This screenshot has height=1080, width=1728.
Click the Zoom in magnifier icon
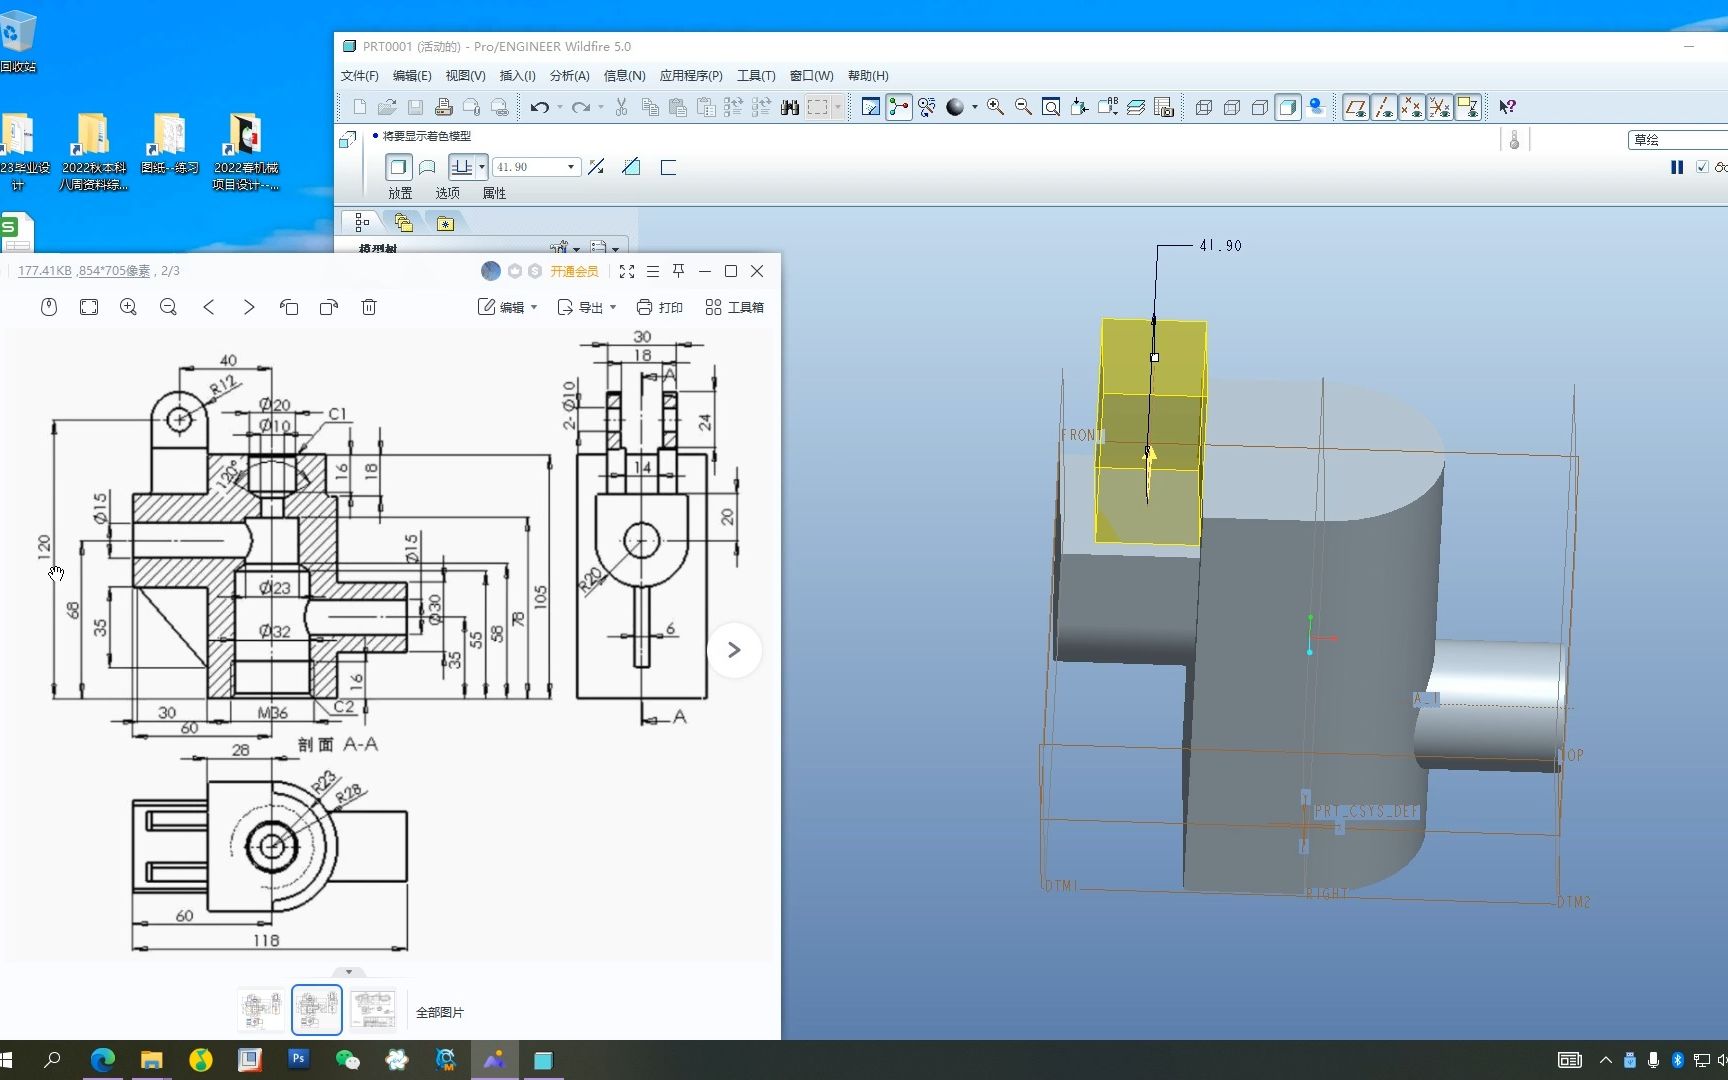(x=995, y=107)
